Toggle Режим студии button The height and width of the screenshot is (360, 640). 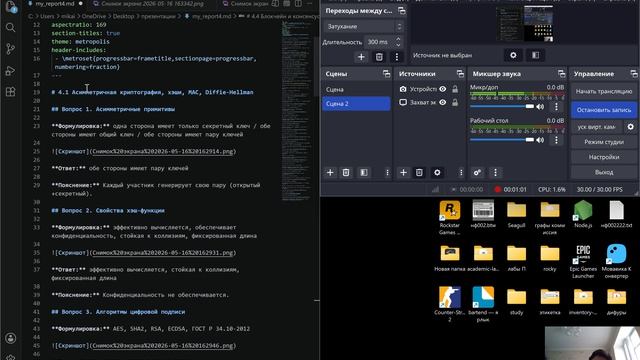[604, 142]
